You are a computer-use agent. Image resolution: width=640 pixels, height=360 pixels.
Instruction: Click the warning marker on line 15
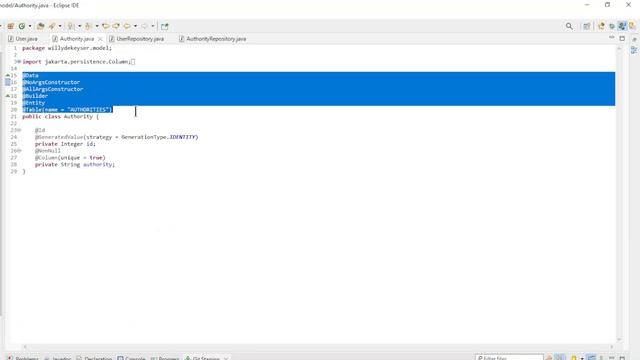click(7, 75)
